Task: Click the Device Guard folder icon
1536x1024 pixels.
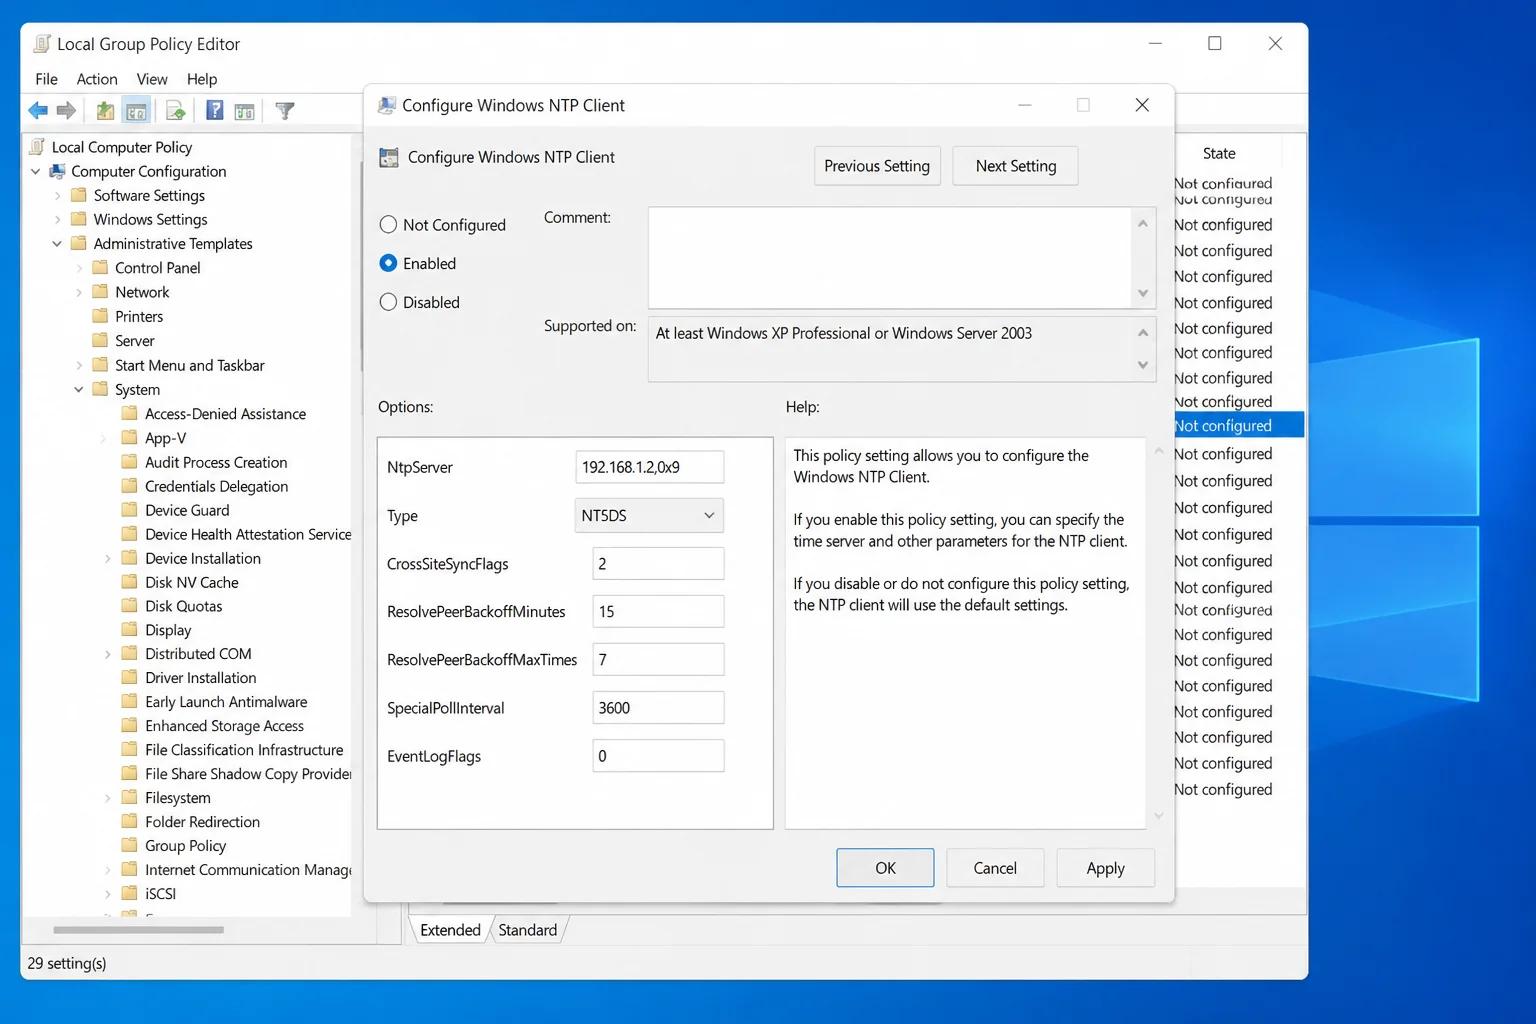Action: pos(129,510)
